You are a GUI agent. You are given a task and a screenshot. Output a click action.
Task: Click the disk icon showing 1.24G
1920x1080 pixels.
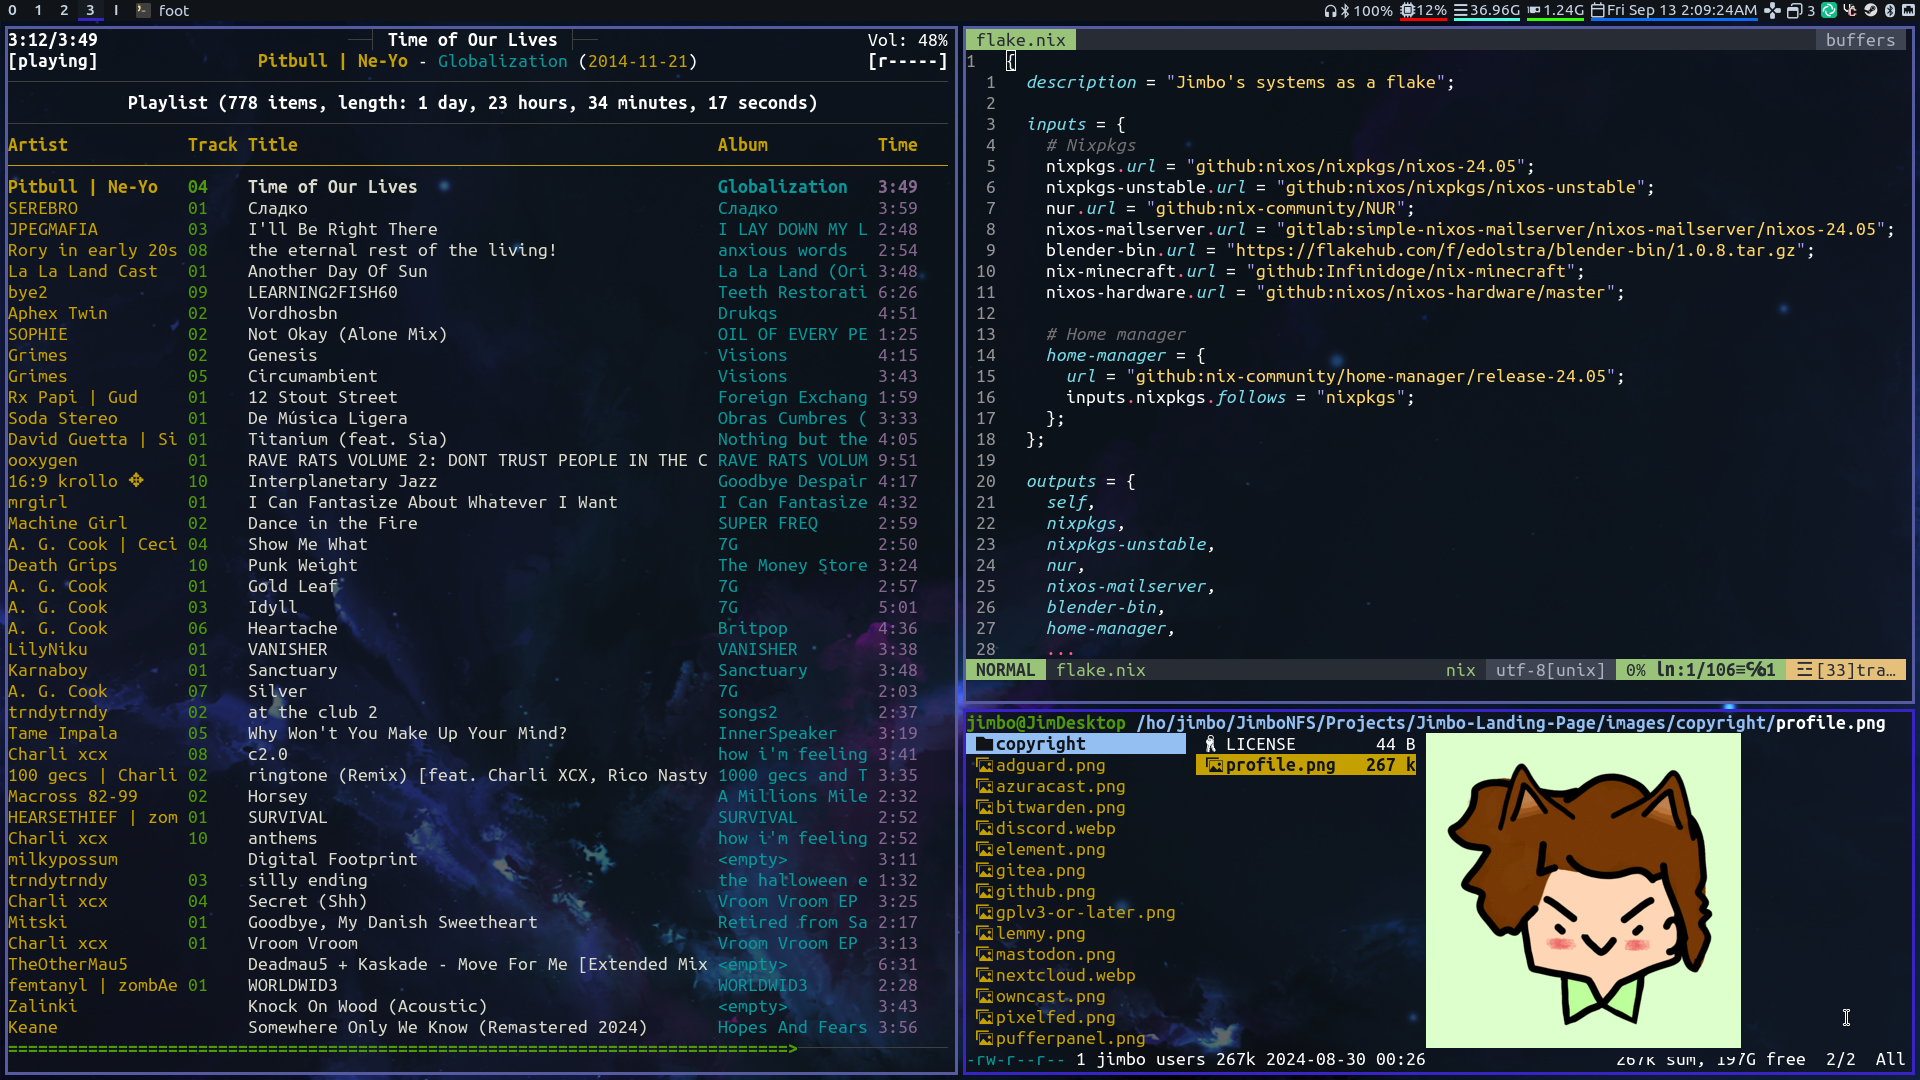click(1534, 11)
